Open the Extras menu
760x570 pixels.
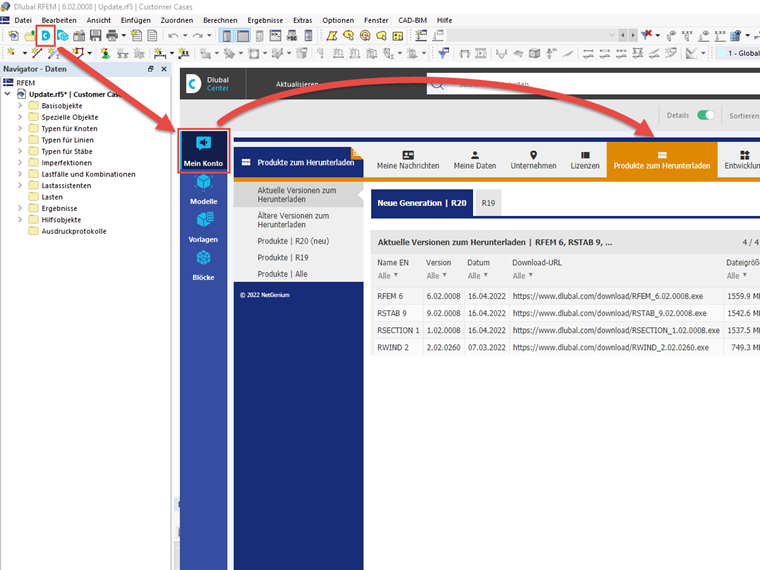[x=302, y=20]
